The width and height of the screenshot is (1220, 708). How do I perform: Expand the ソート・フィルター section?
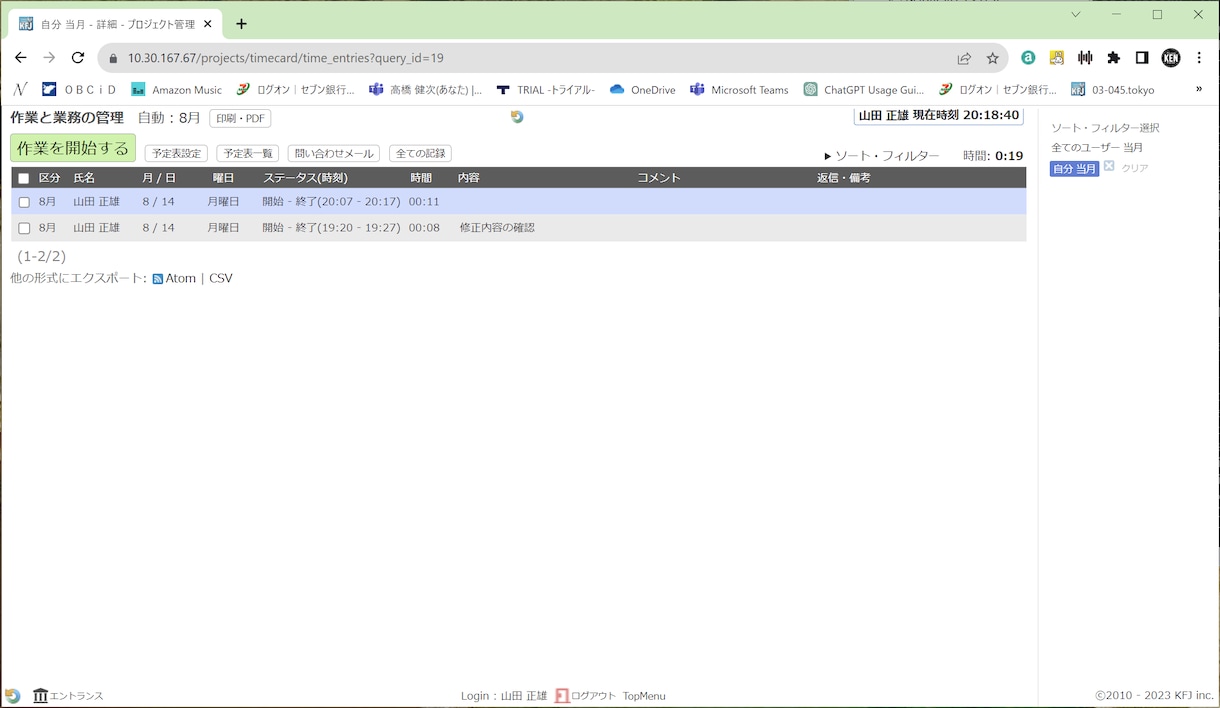[881, 156]
